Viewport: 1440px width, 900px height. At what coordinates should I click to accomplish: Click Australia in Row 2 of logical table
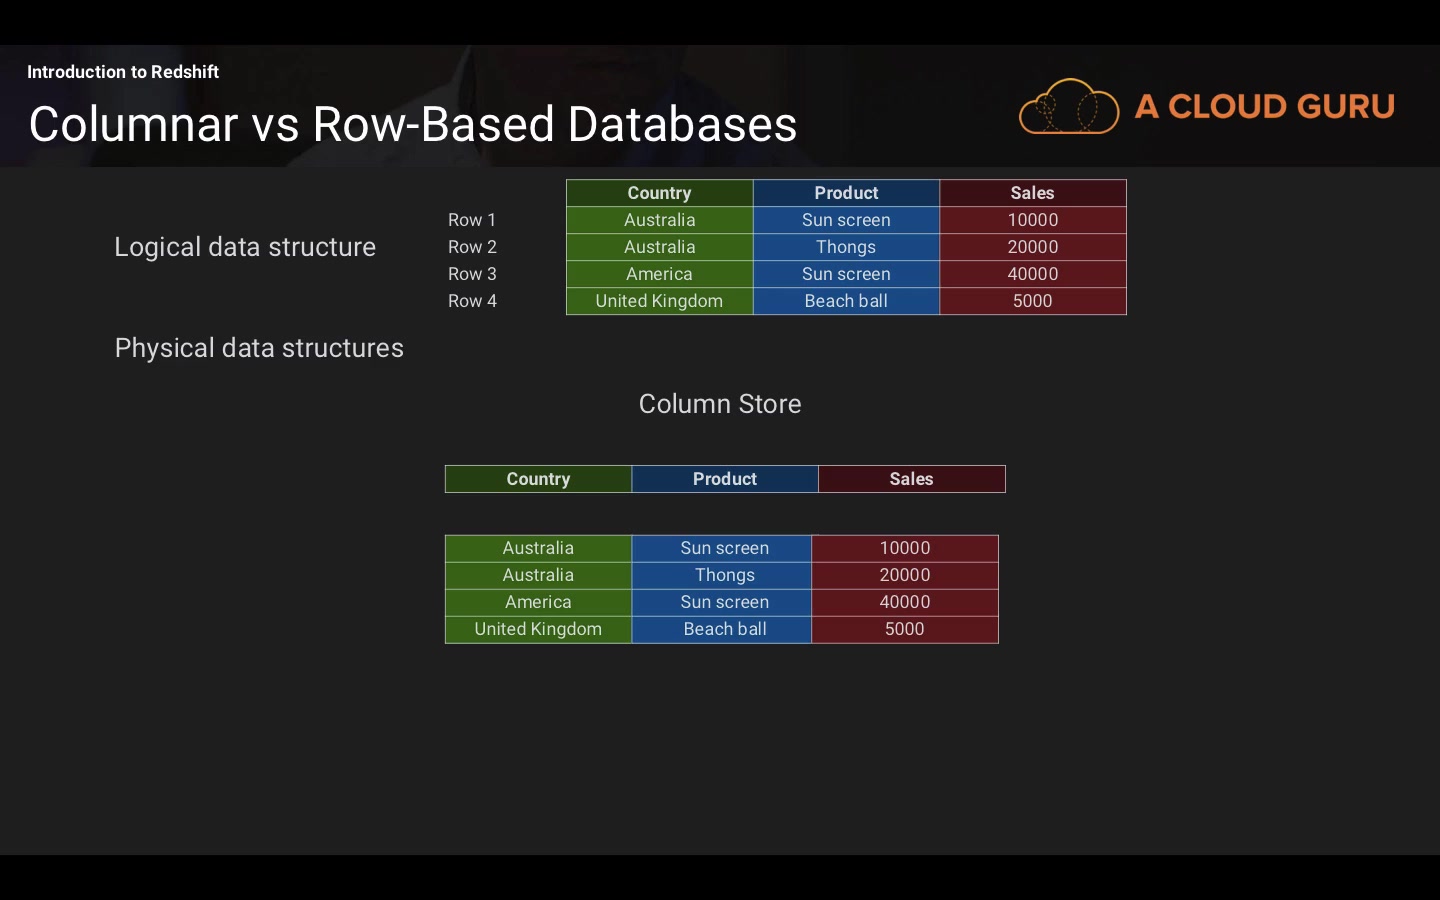click(660, 247)
